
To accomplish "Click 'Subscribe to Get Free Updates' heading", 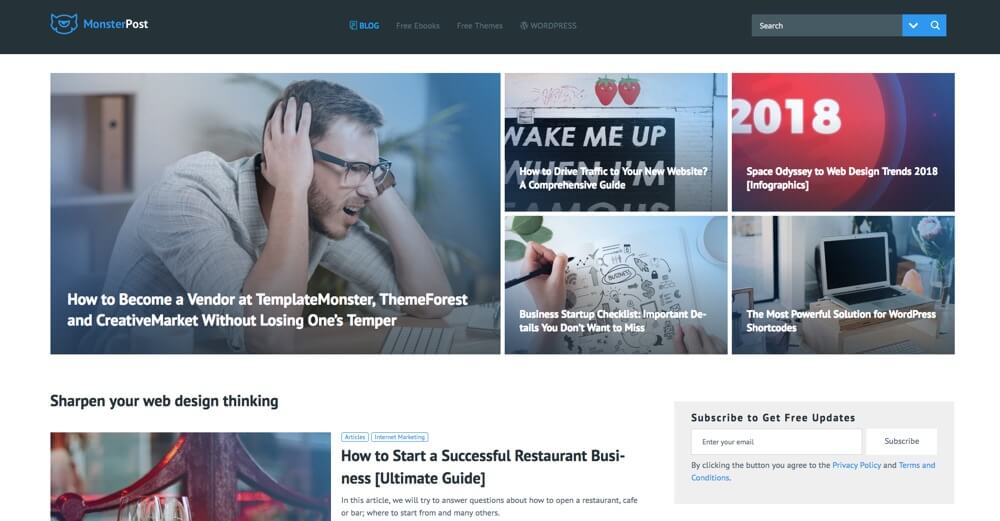I will coord(773,418).
